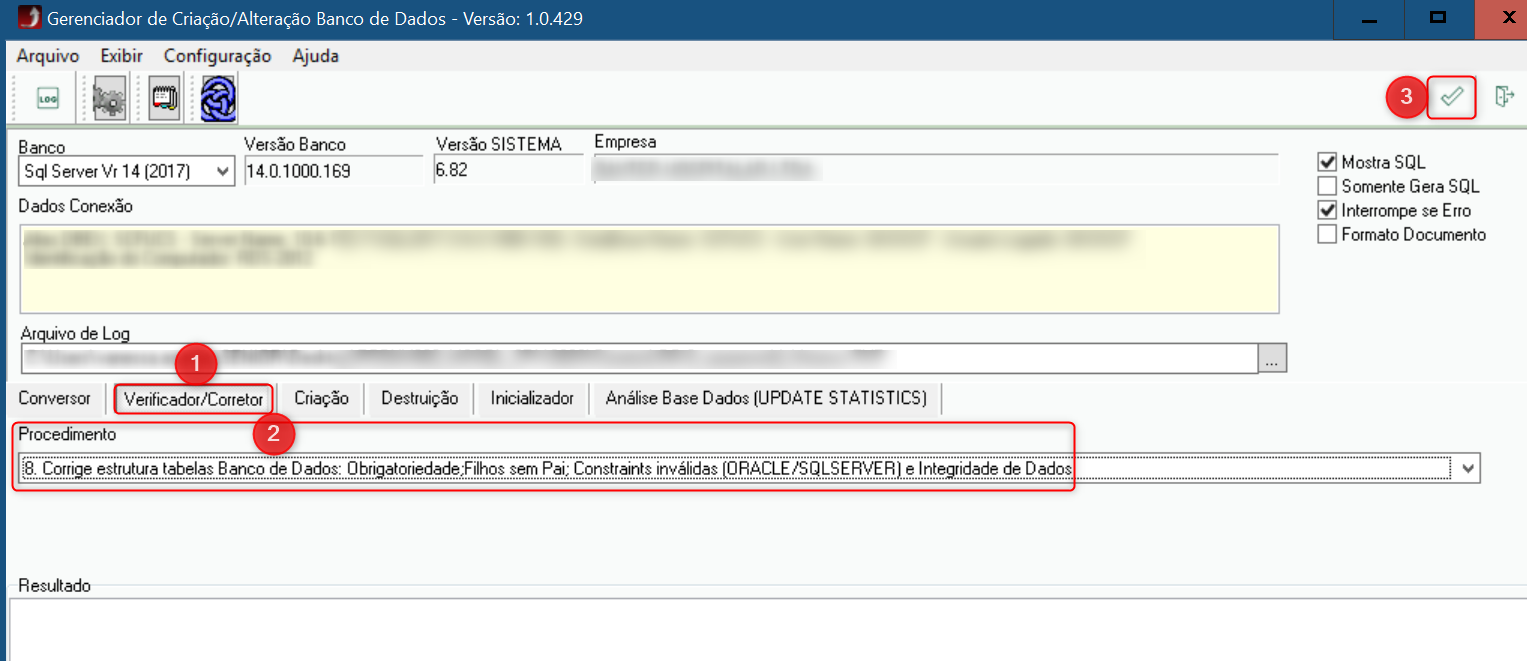Switch to the Verificador/Corretor tab
Screen dimensions: 1527x661
click(193, 399)
